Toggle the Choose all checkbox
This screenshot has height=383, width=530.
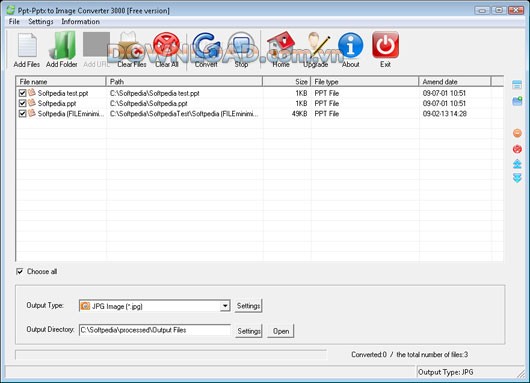(x=20, y=271)
